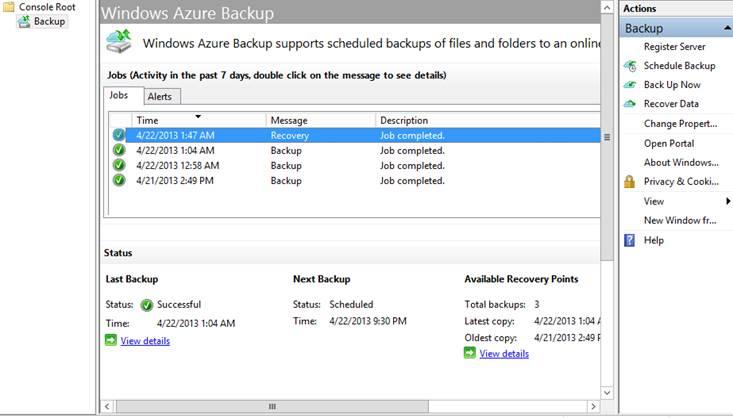Click the Status section heading

point(118,253)
